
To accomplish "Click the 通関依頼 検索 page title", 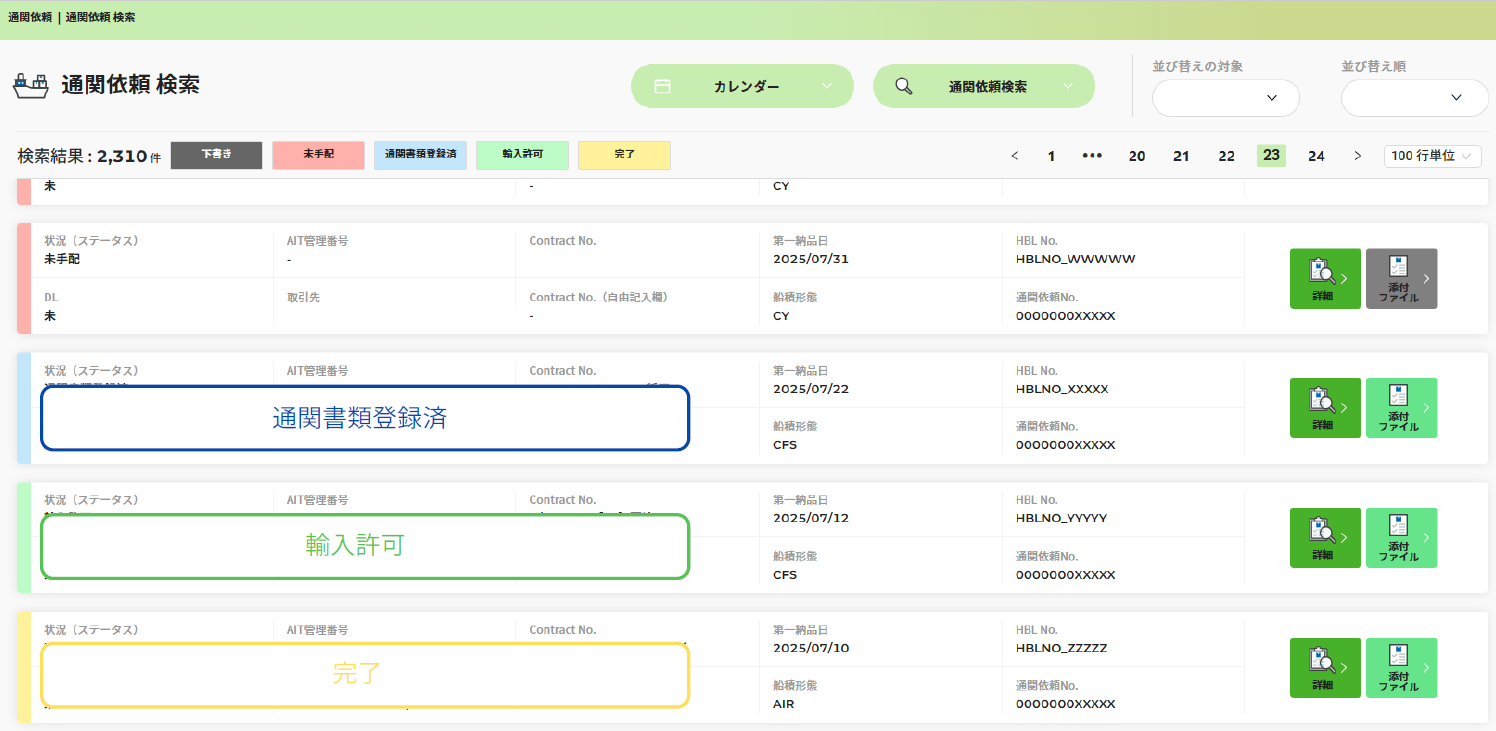I will pyautogui.click(x=130, y=85).
